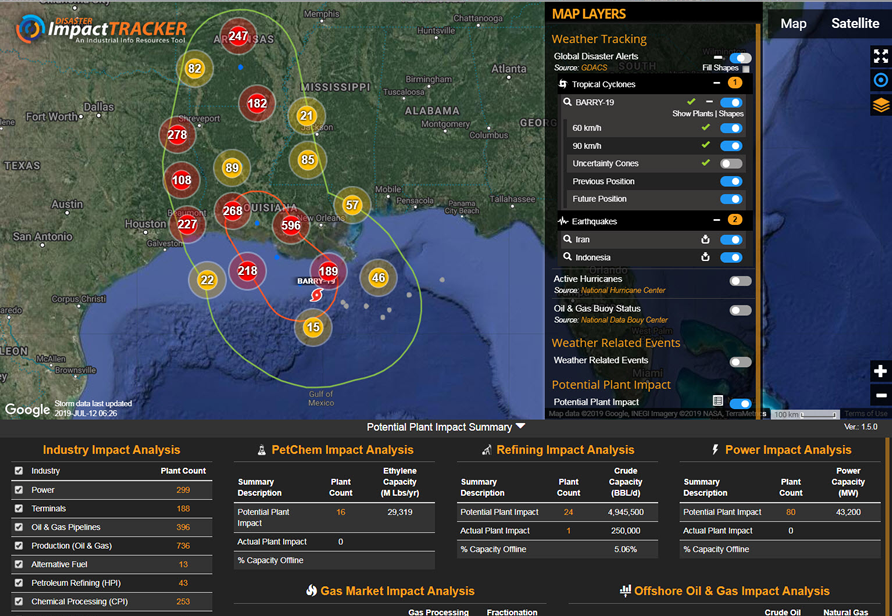Screen dimensions: 892x616
Task: Open the National Data Buoy Center link
Action: click(624, 320)
